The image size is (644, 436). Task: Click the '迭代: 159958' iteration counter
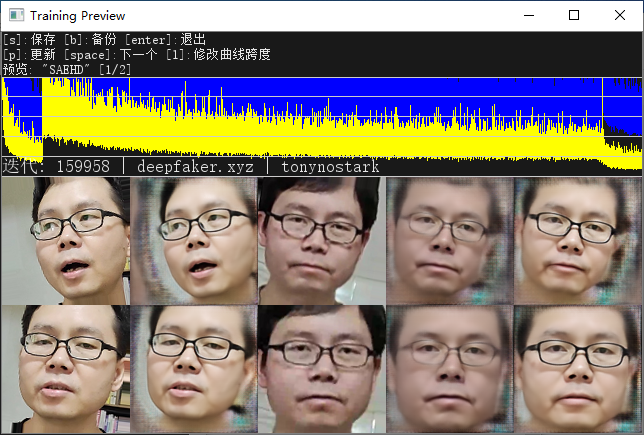click(56, 167)
